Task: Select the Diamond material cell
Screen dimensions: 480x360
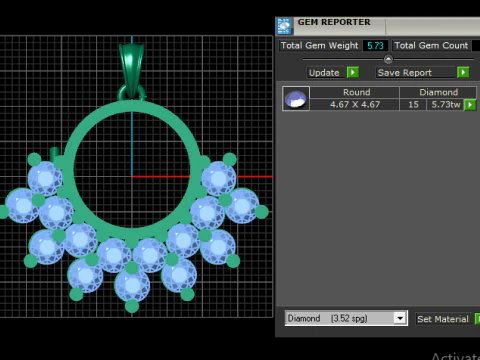Action: pyautogui.click(x=438, y=92)
